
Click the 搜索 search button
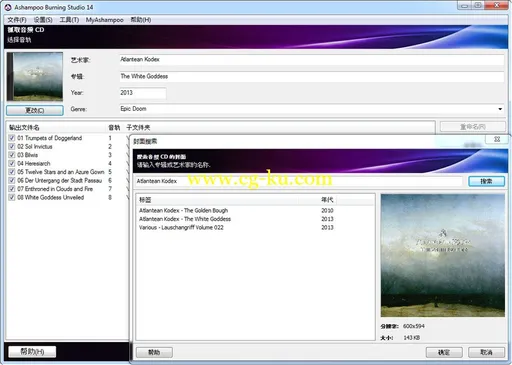[486, 181]
